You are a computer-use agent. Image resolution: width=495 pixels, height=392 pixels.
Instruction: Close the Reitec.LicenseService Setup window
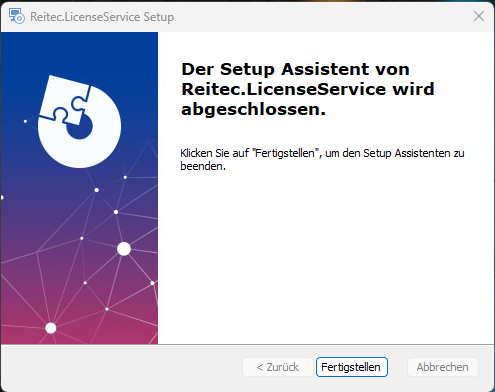pyautogui.click(x=479, y=16)
